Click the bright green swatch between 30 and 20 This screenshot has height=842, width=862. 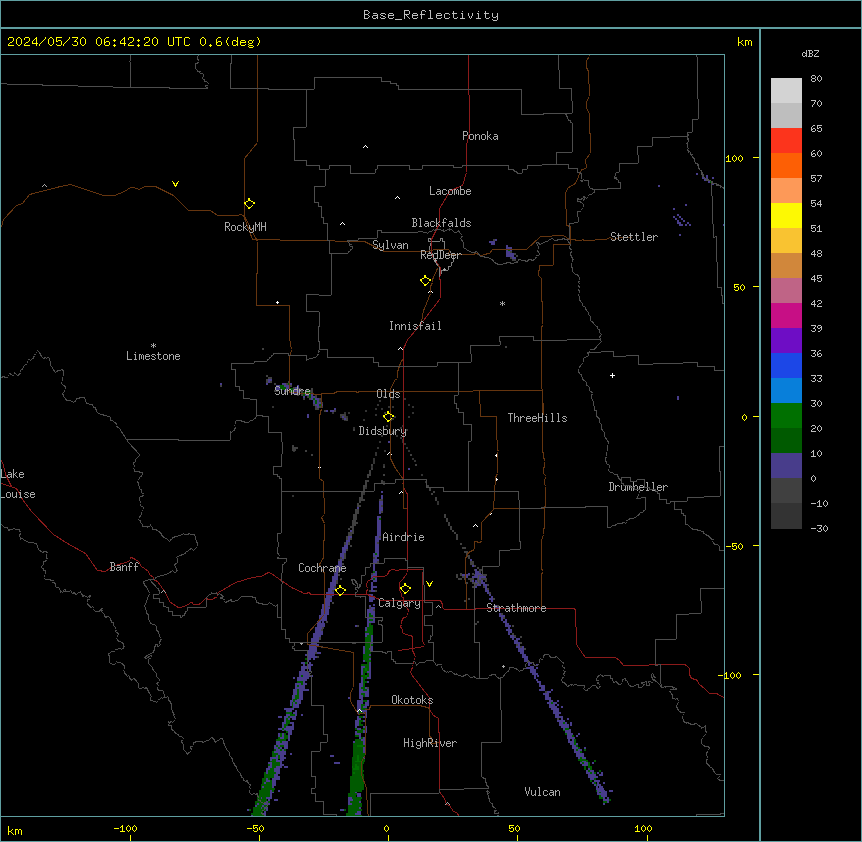786,416
